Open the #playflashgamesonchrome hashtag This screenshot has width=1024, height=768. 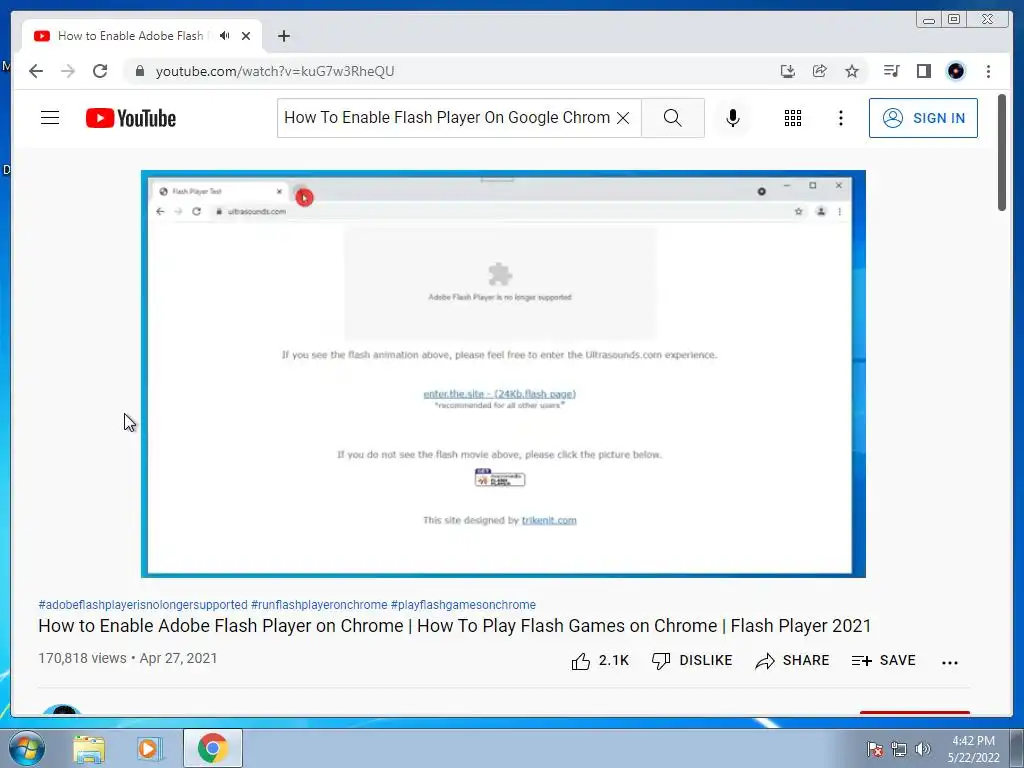pos(463,605)
